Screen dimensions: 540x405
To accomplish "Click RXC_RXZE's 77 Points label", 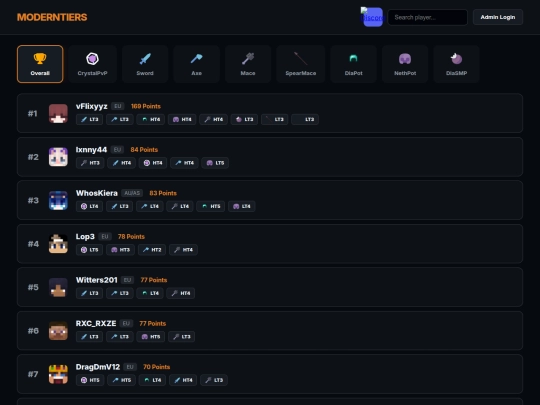I will 153,323.
